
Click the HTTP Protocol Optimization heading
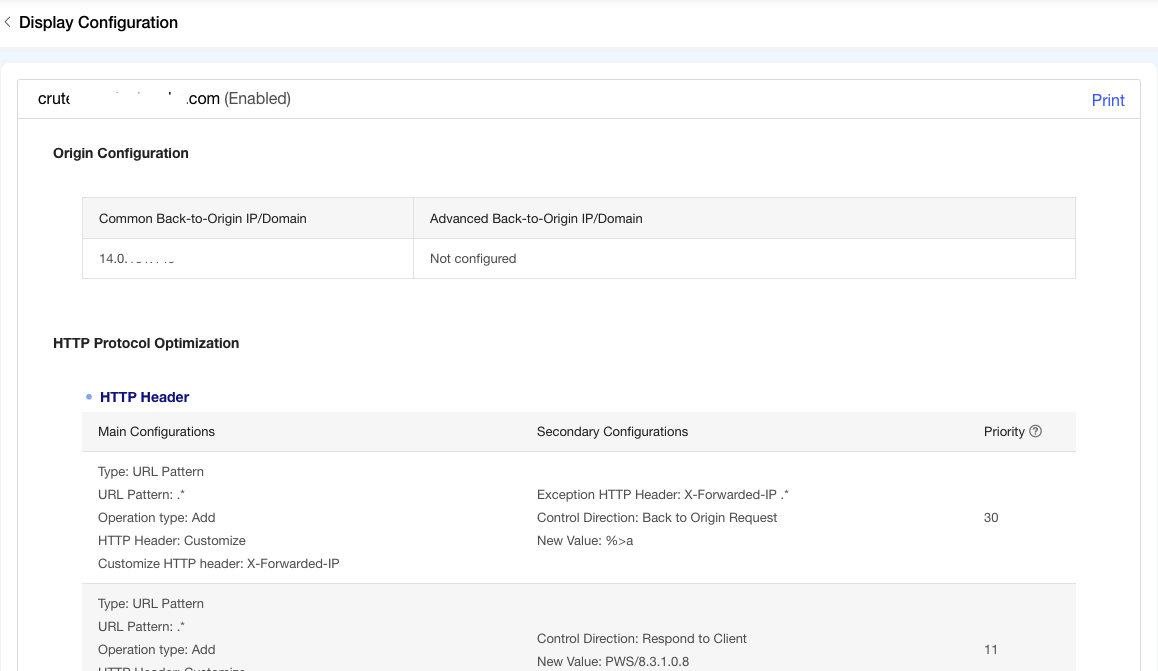click(x=146, y=343)
